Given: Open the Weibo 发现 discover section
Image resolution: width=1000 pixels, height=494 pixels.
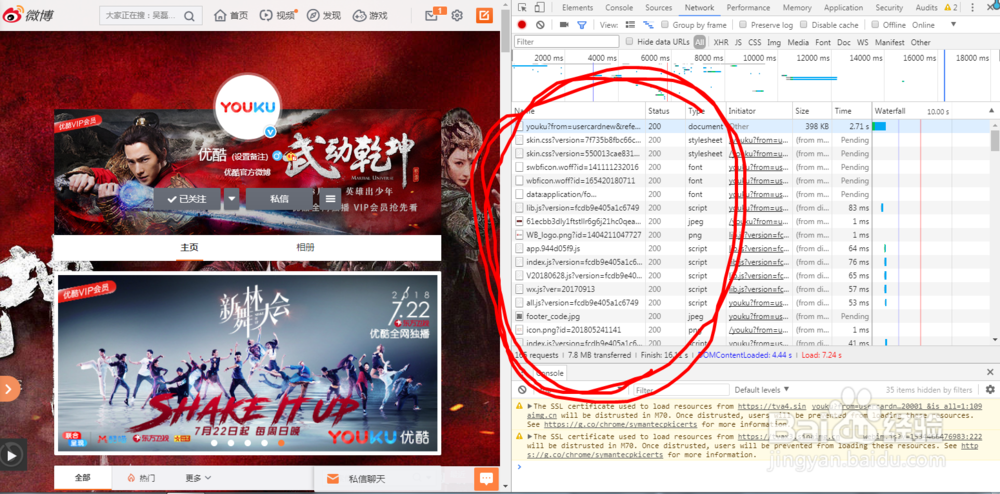Looking at the screenshot, I should [x=323, y=15].
